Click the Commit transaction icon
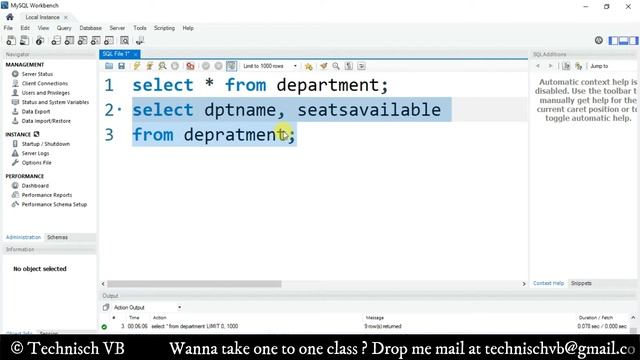Image resolution: width=640 pixels, height=360 pixels. click(206, 66)
